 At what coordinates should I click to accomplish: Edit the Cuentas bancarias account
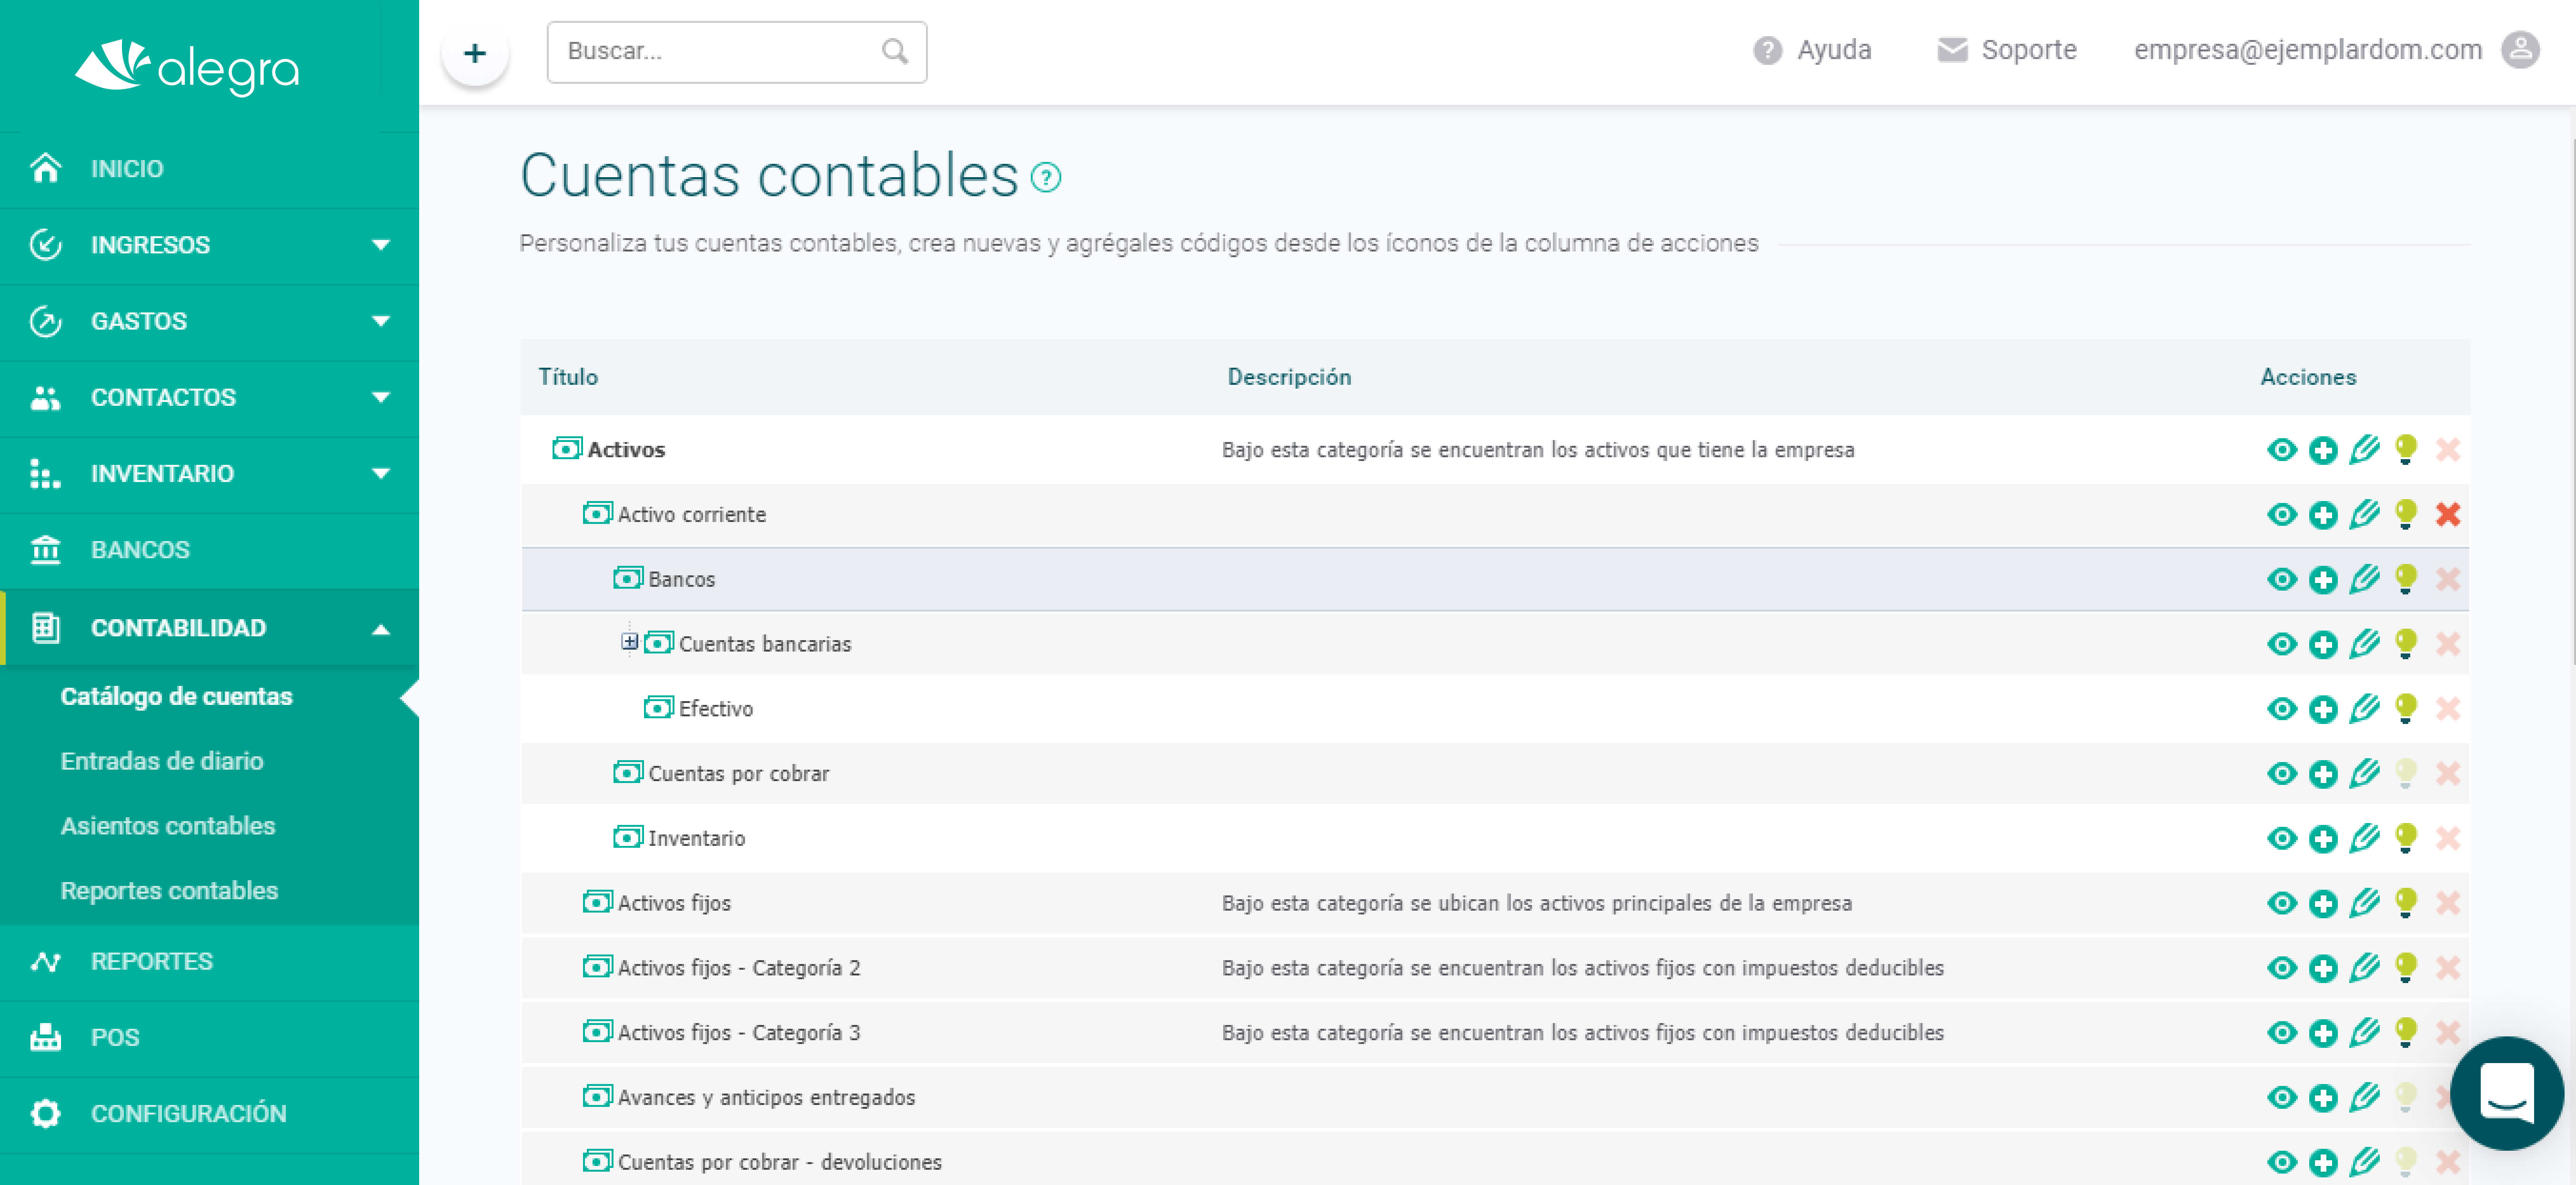click(2364, 644)
